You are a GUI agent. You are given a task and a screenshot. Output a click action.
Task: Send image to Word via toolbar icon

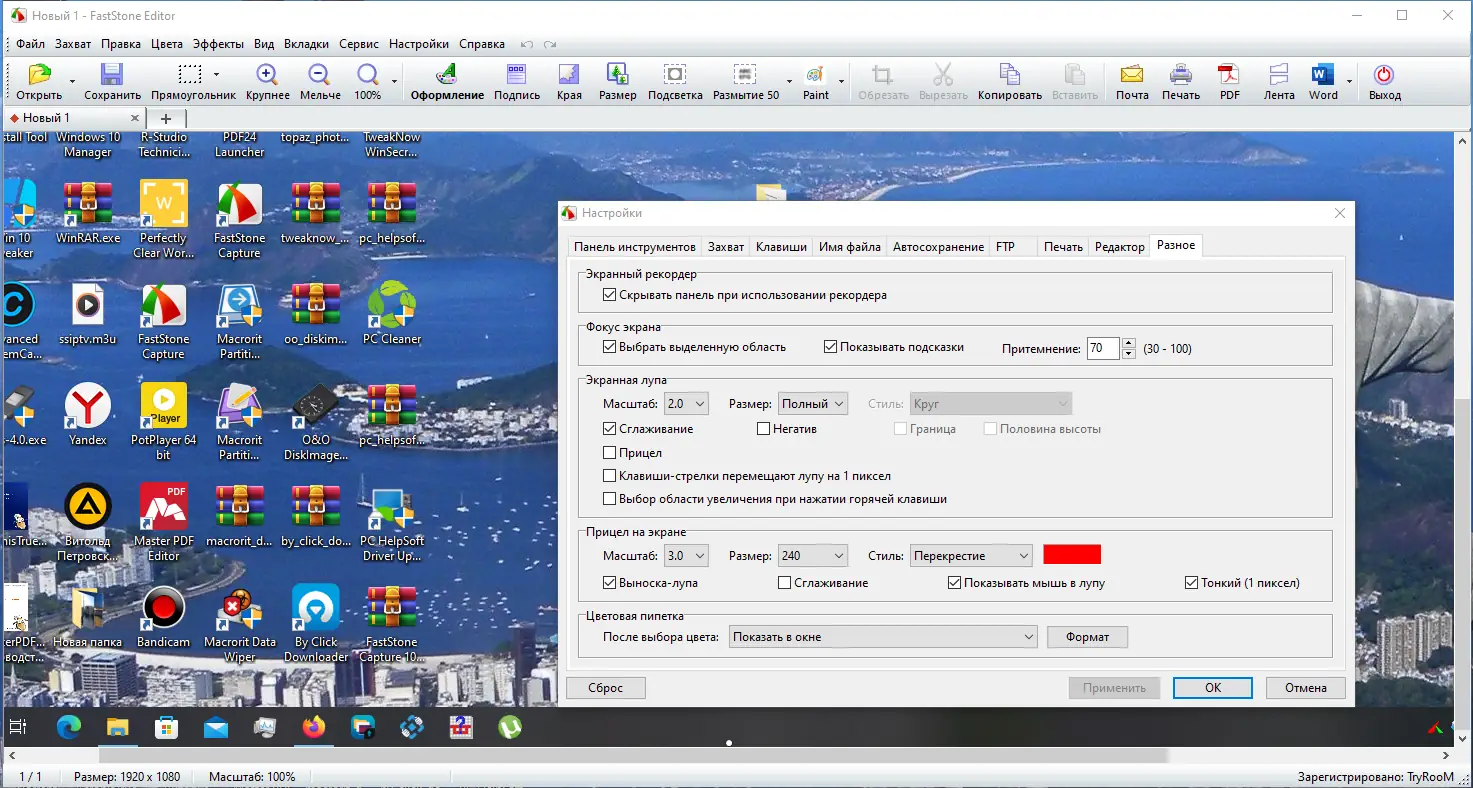[1323, 75]
